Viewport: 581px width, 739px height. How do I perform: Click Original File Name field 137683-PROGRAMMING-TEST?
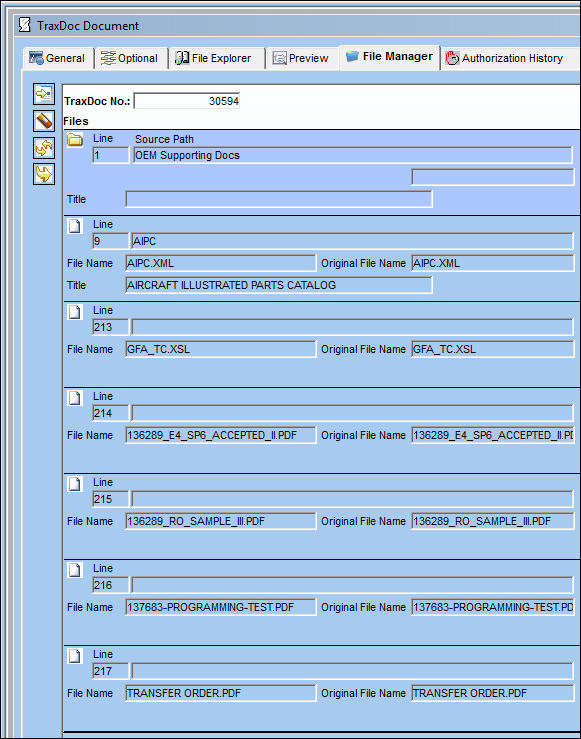493,607
